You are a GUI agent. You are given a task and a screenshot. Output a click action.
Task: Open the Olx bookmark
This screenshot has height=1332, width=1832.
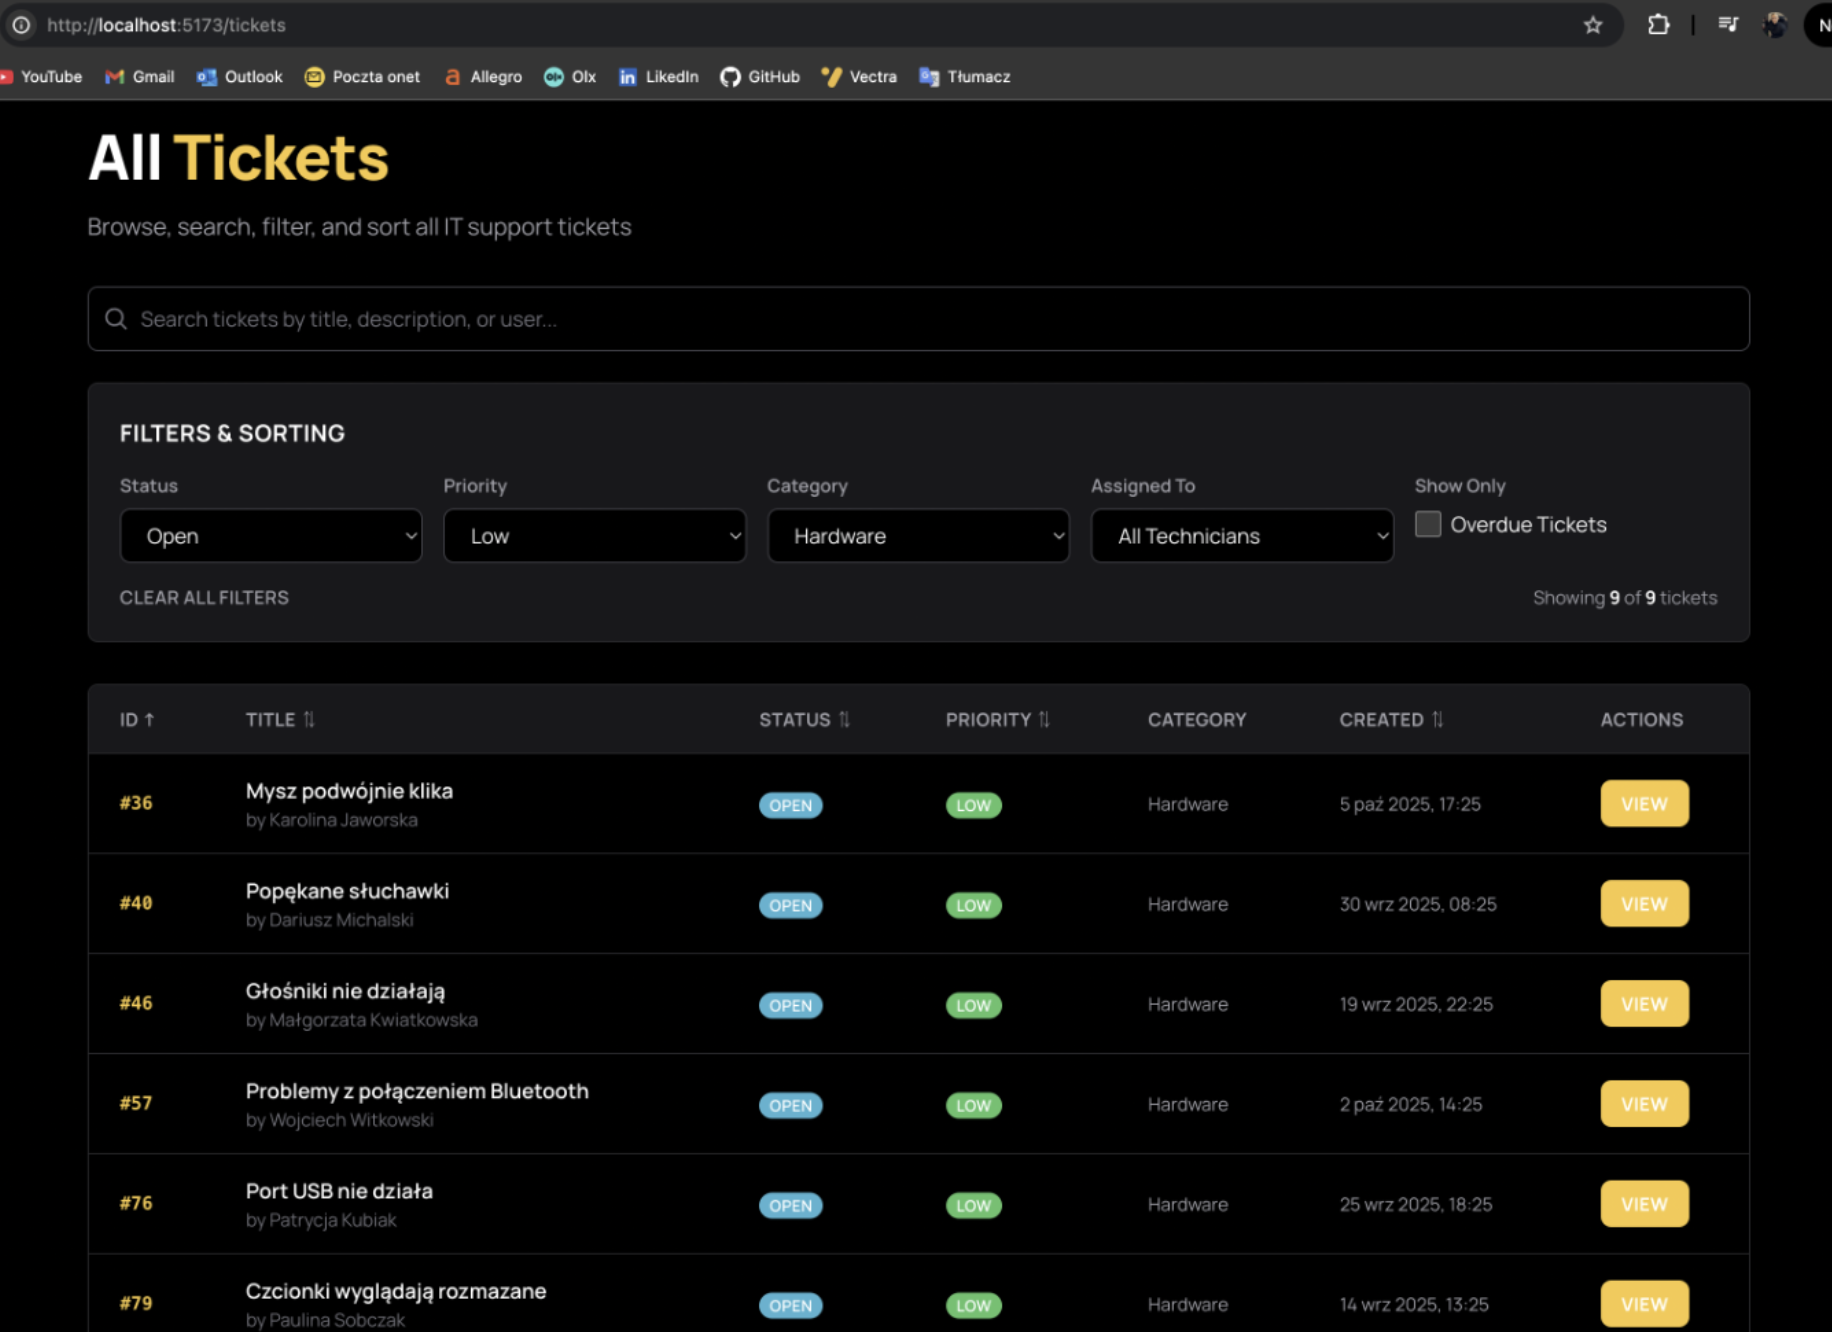570,77
